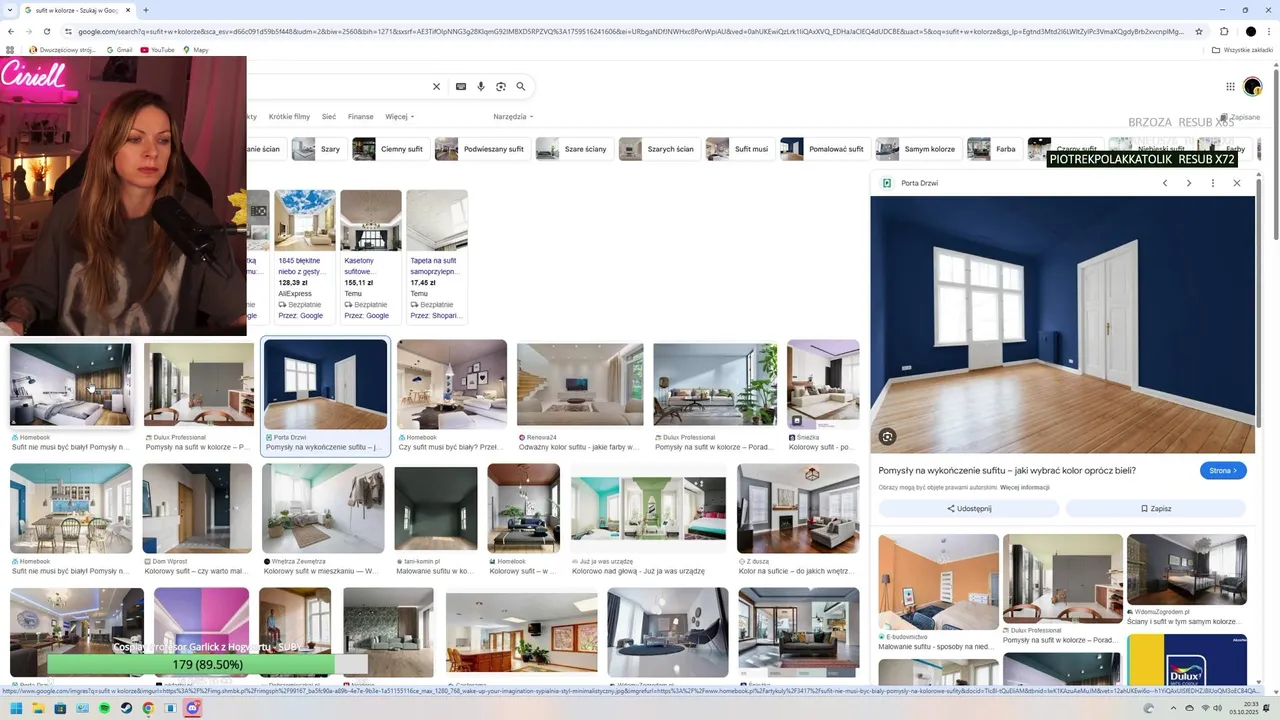Bookmark this page with star icon

pyautogui.click(x=1199, y=31)
